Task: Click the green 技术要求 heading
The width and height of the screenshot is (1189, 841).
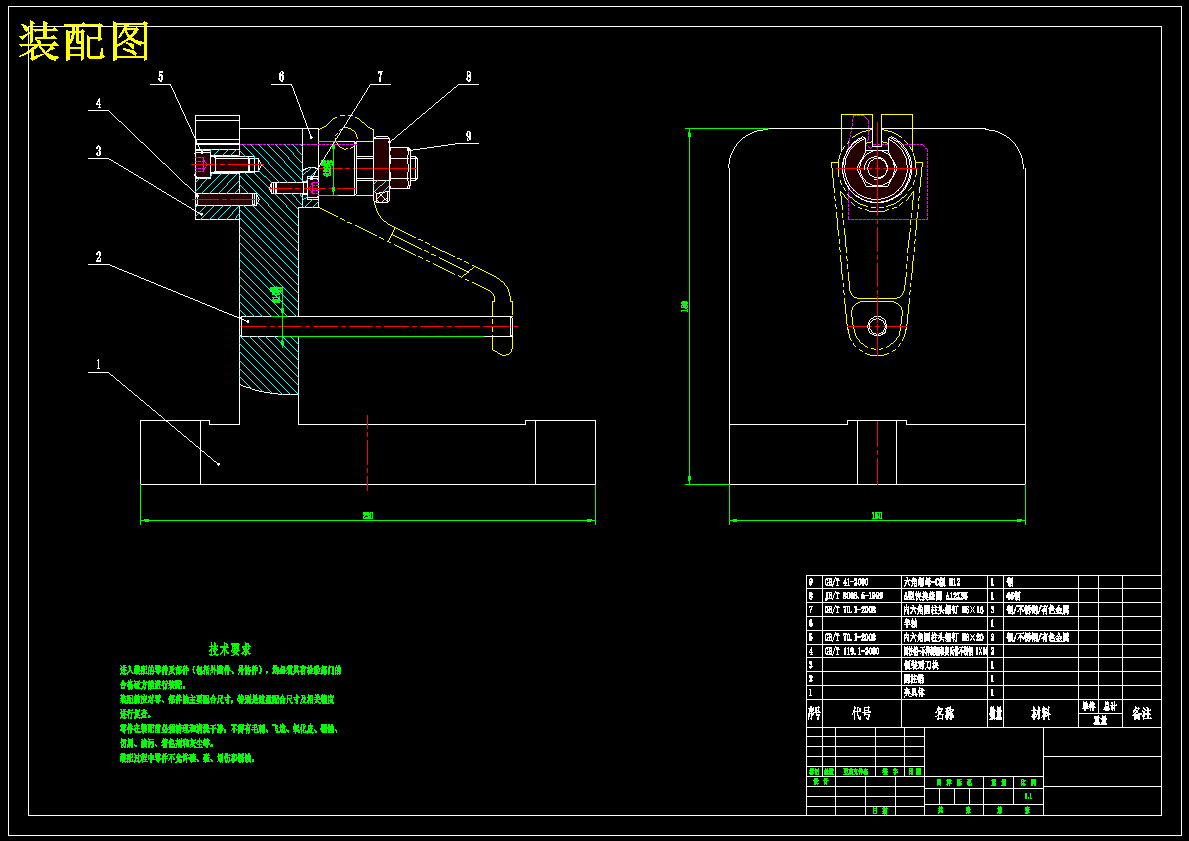Action: [x=230, y=650]
